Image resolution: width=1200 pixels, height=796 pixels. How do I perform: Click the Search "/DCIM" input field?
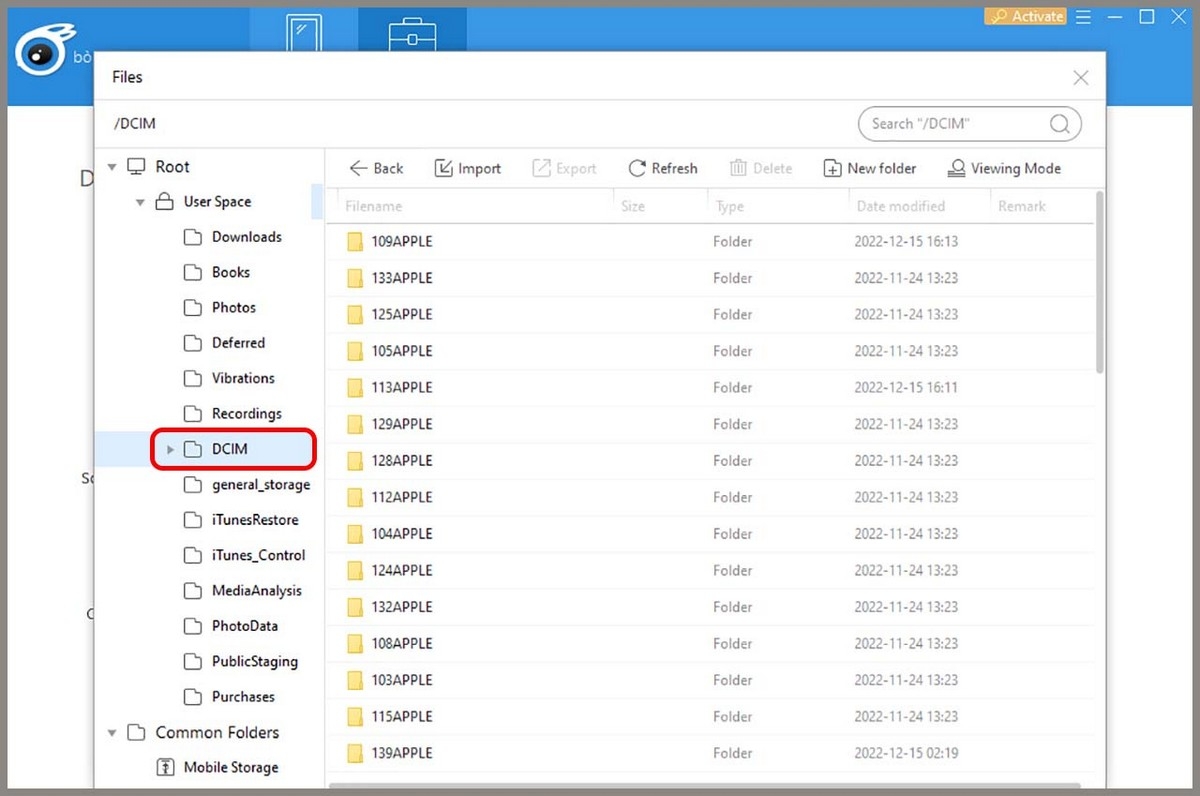[x=950, y=124]
